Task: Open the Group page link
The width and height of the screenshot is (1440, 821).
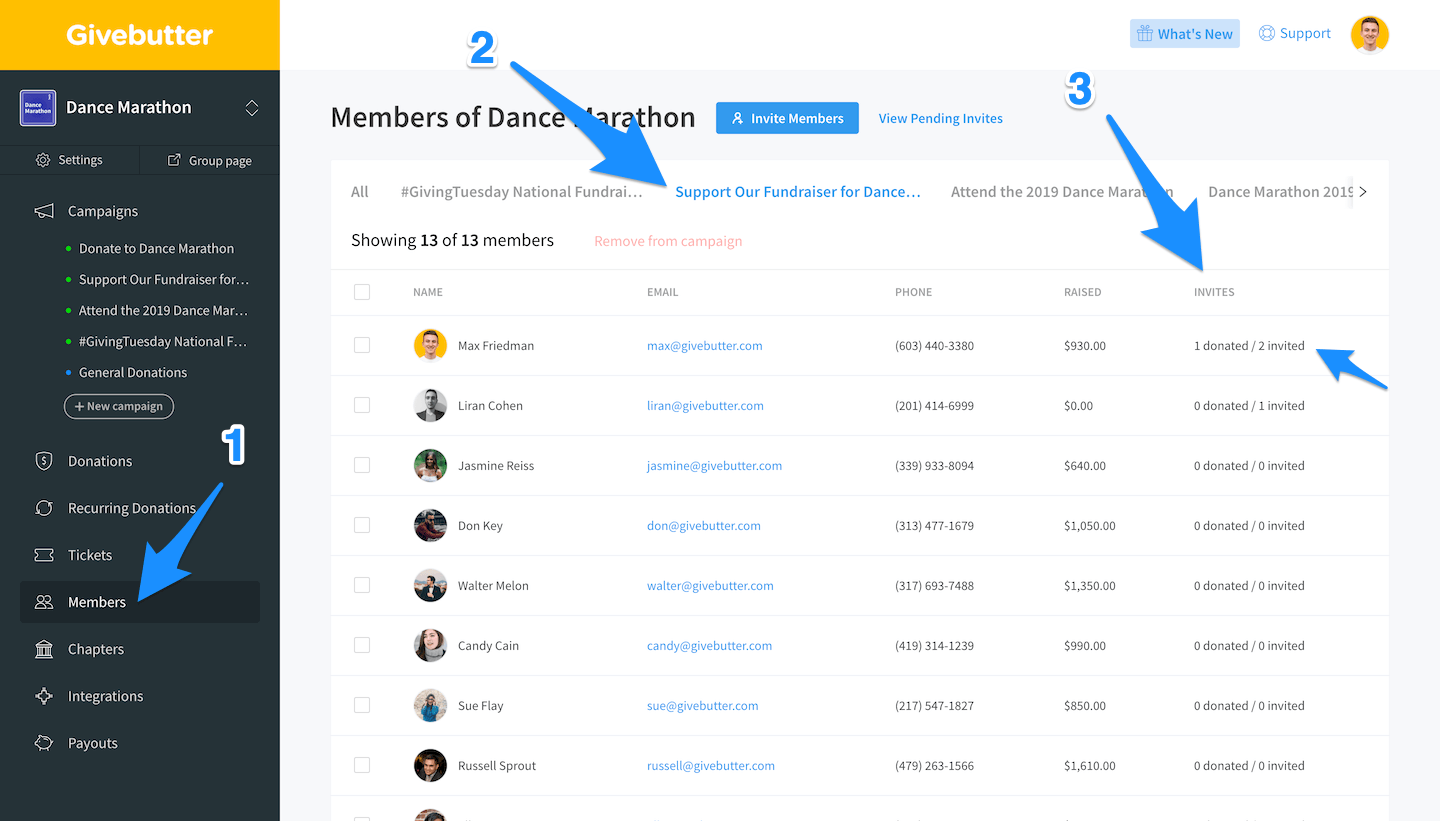Action: [x=210, y=160]
